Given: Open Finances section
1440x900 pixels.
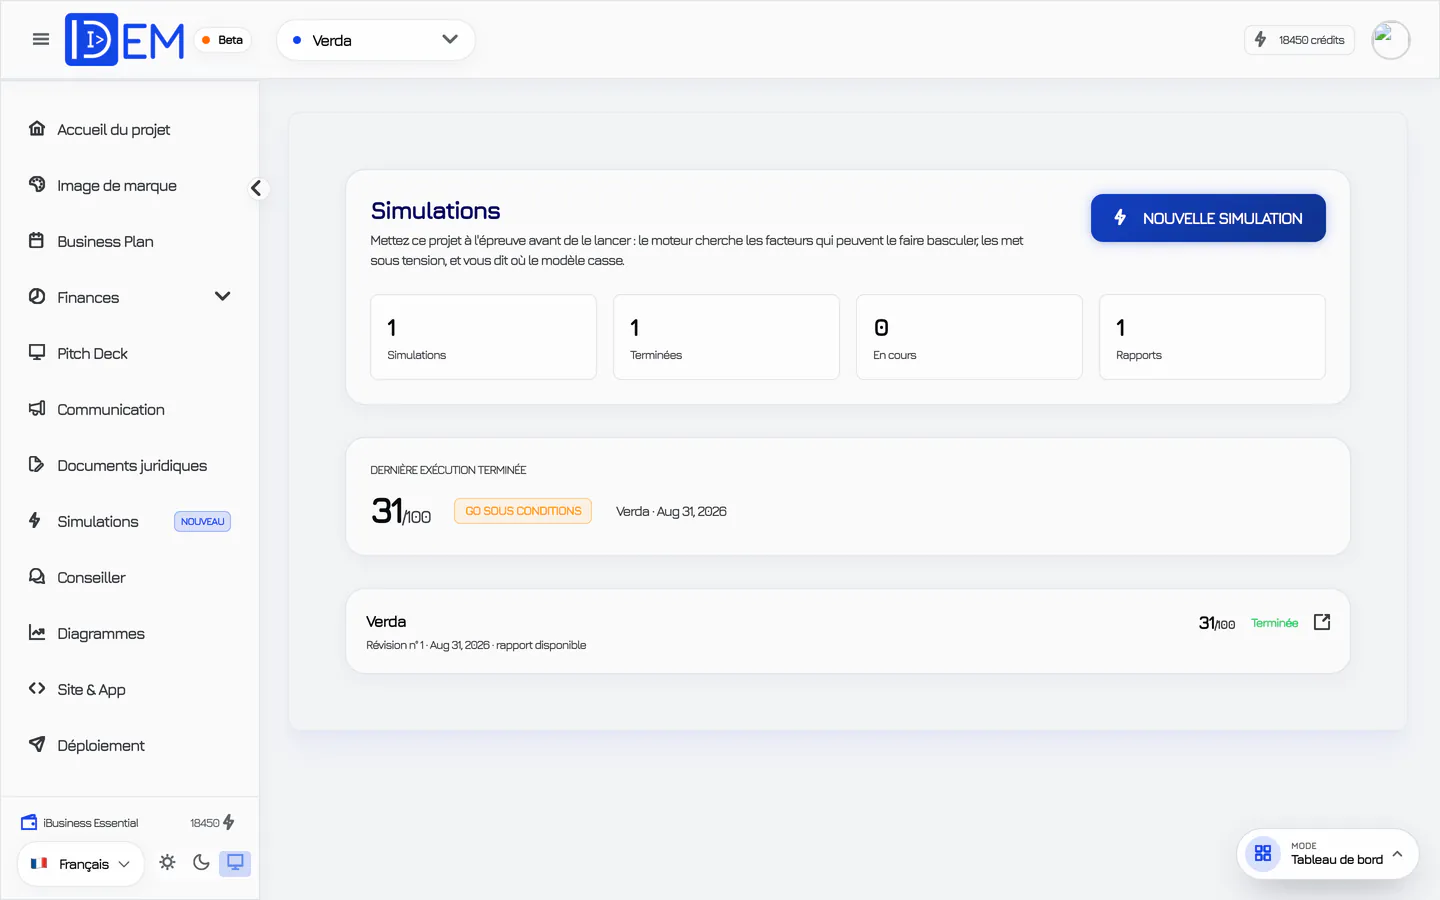Looking at the screenshot, I should pos(88,297).
